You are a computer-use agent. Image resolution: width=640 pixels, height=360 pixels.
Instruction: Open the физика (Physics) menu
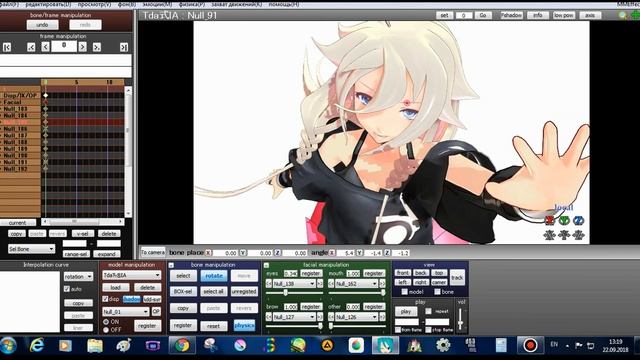[192, 4]
